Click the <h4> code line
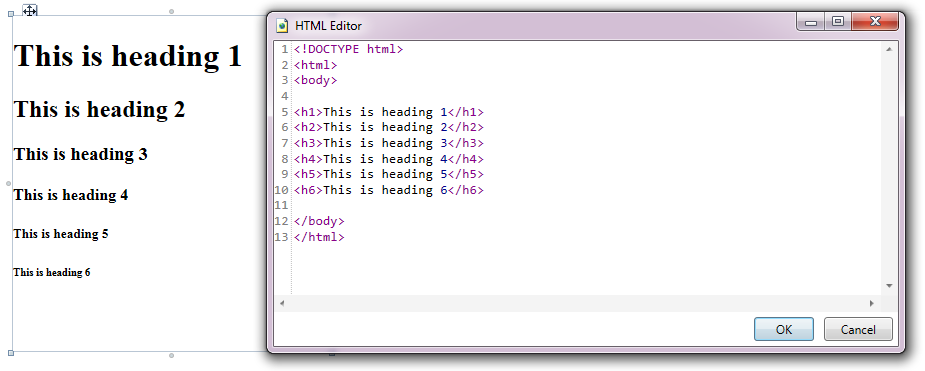 click(389, 159)
